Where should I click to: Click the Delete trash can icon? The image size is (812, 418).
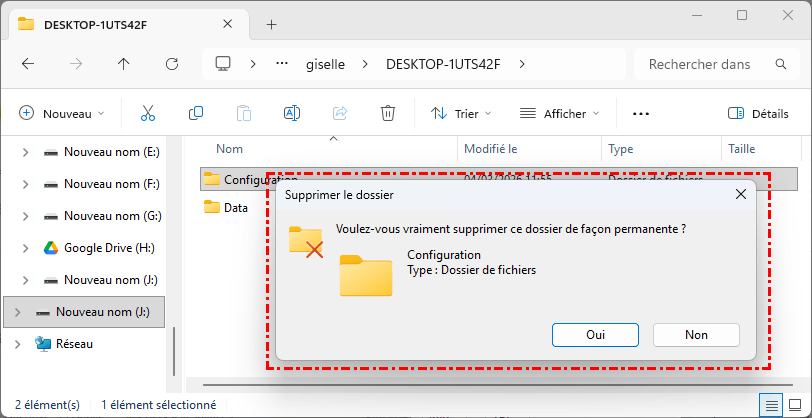(388, 113)
